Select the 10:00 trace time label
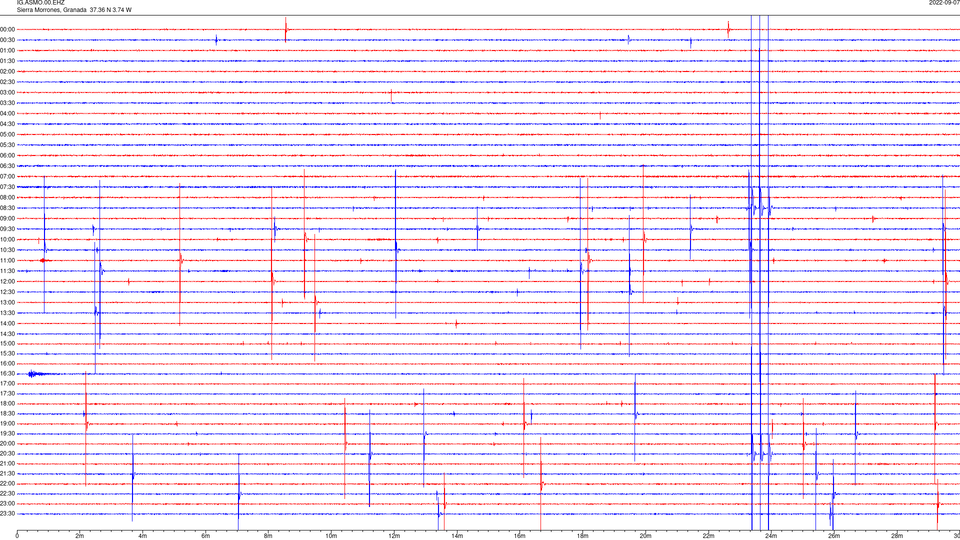960x540 pixels. point(7,239)
